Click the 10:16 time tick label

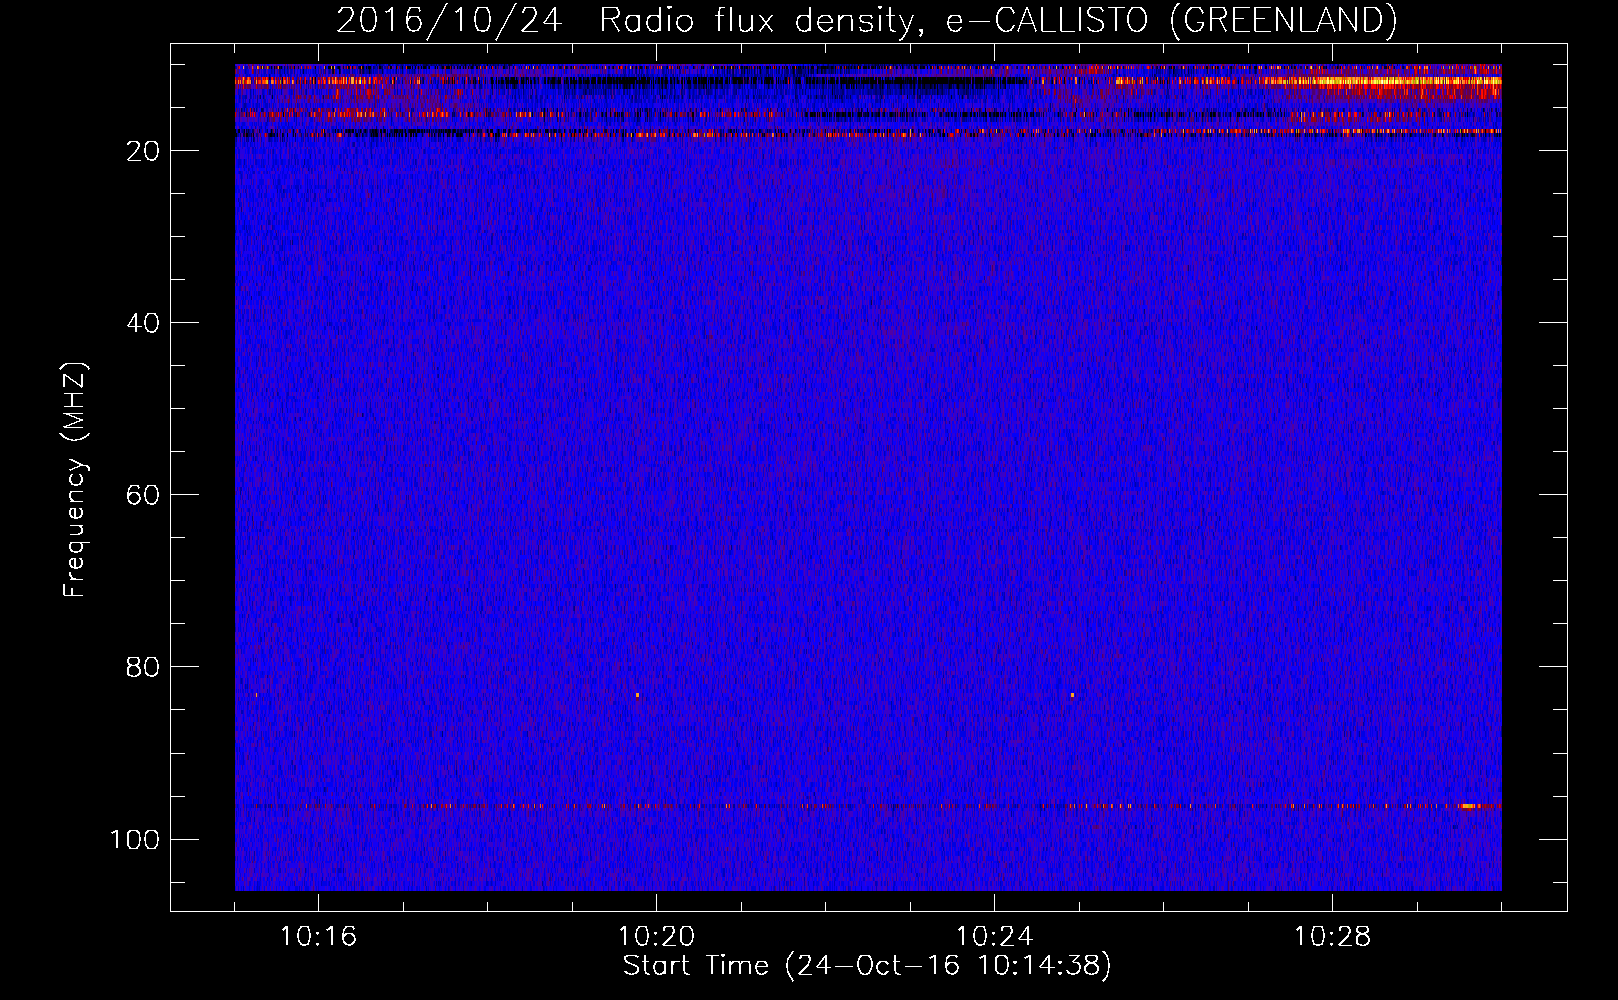coord(318,937)
